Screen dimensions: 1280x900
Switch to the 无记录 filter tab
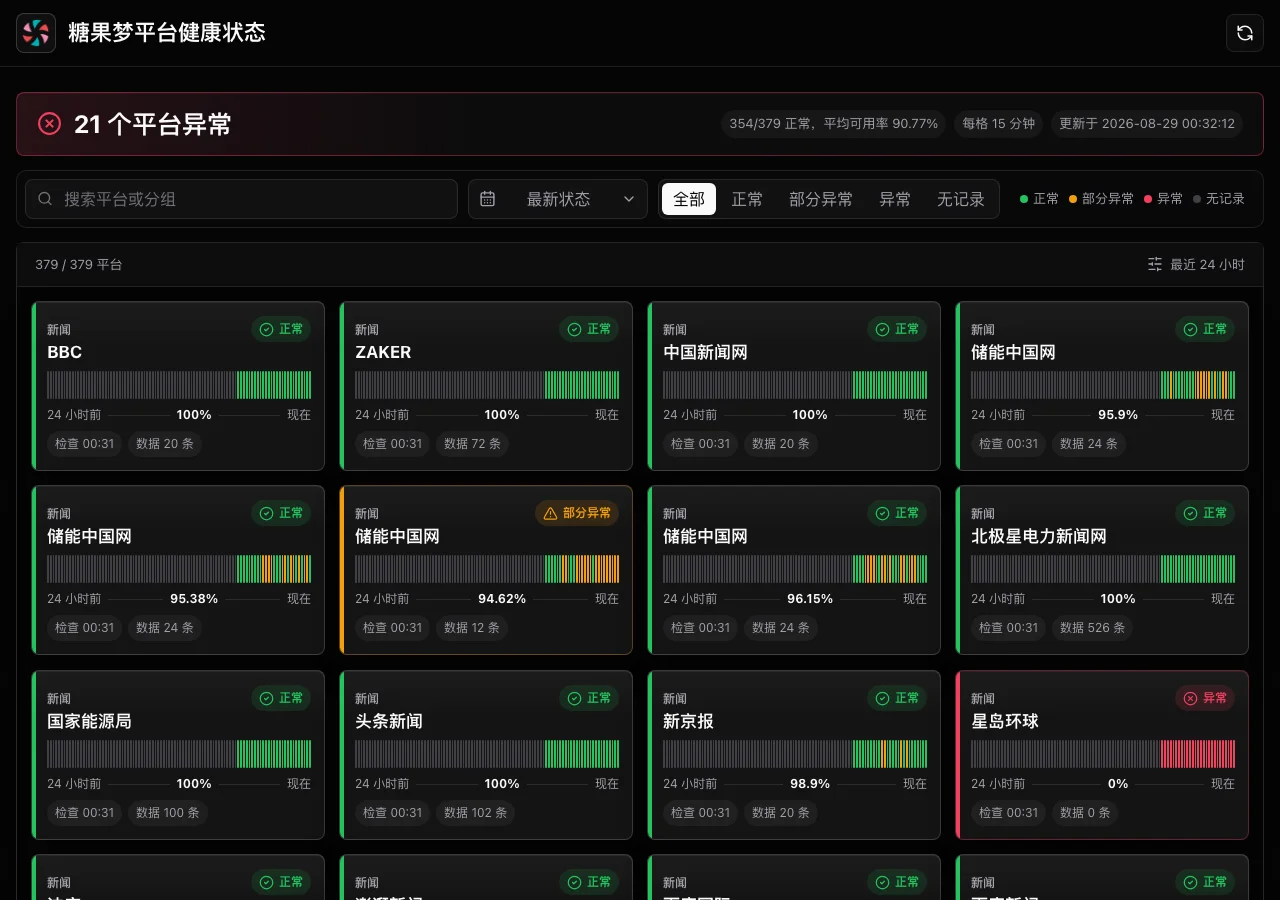pyautogui.click(x=961, y=199)
